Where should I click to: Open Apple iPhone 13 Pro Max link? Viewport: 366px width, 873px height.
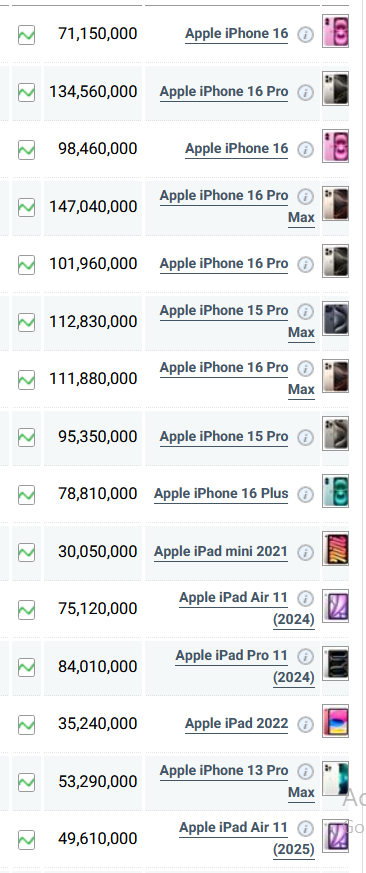pyautogui.click(x=237, y=781)
